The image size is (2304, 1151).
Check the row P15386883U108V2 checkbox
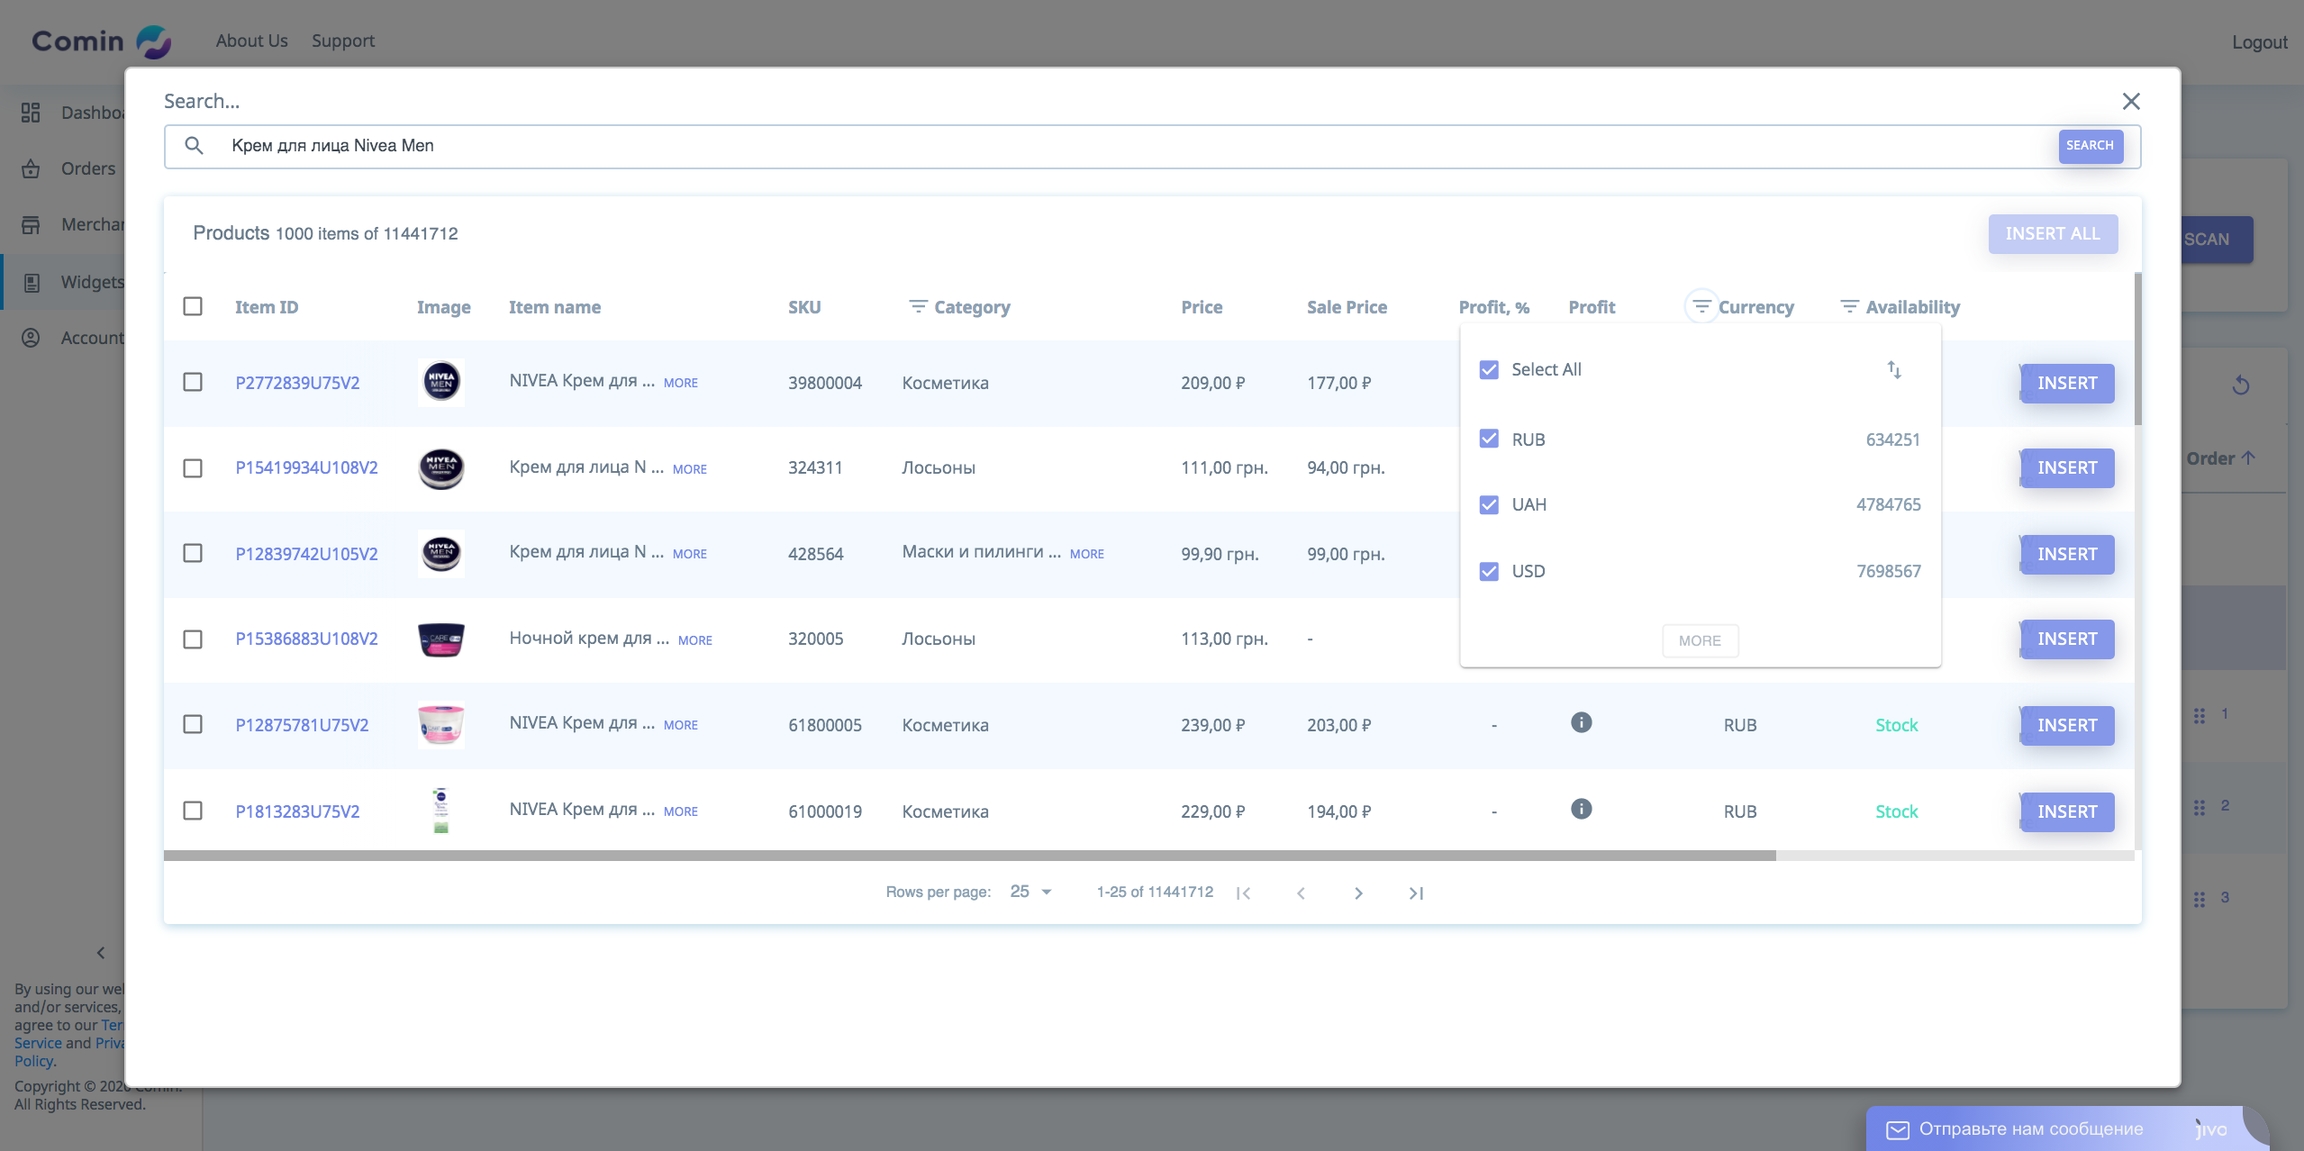tap(193, 639)
